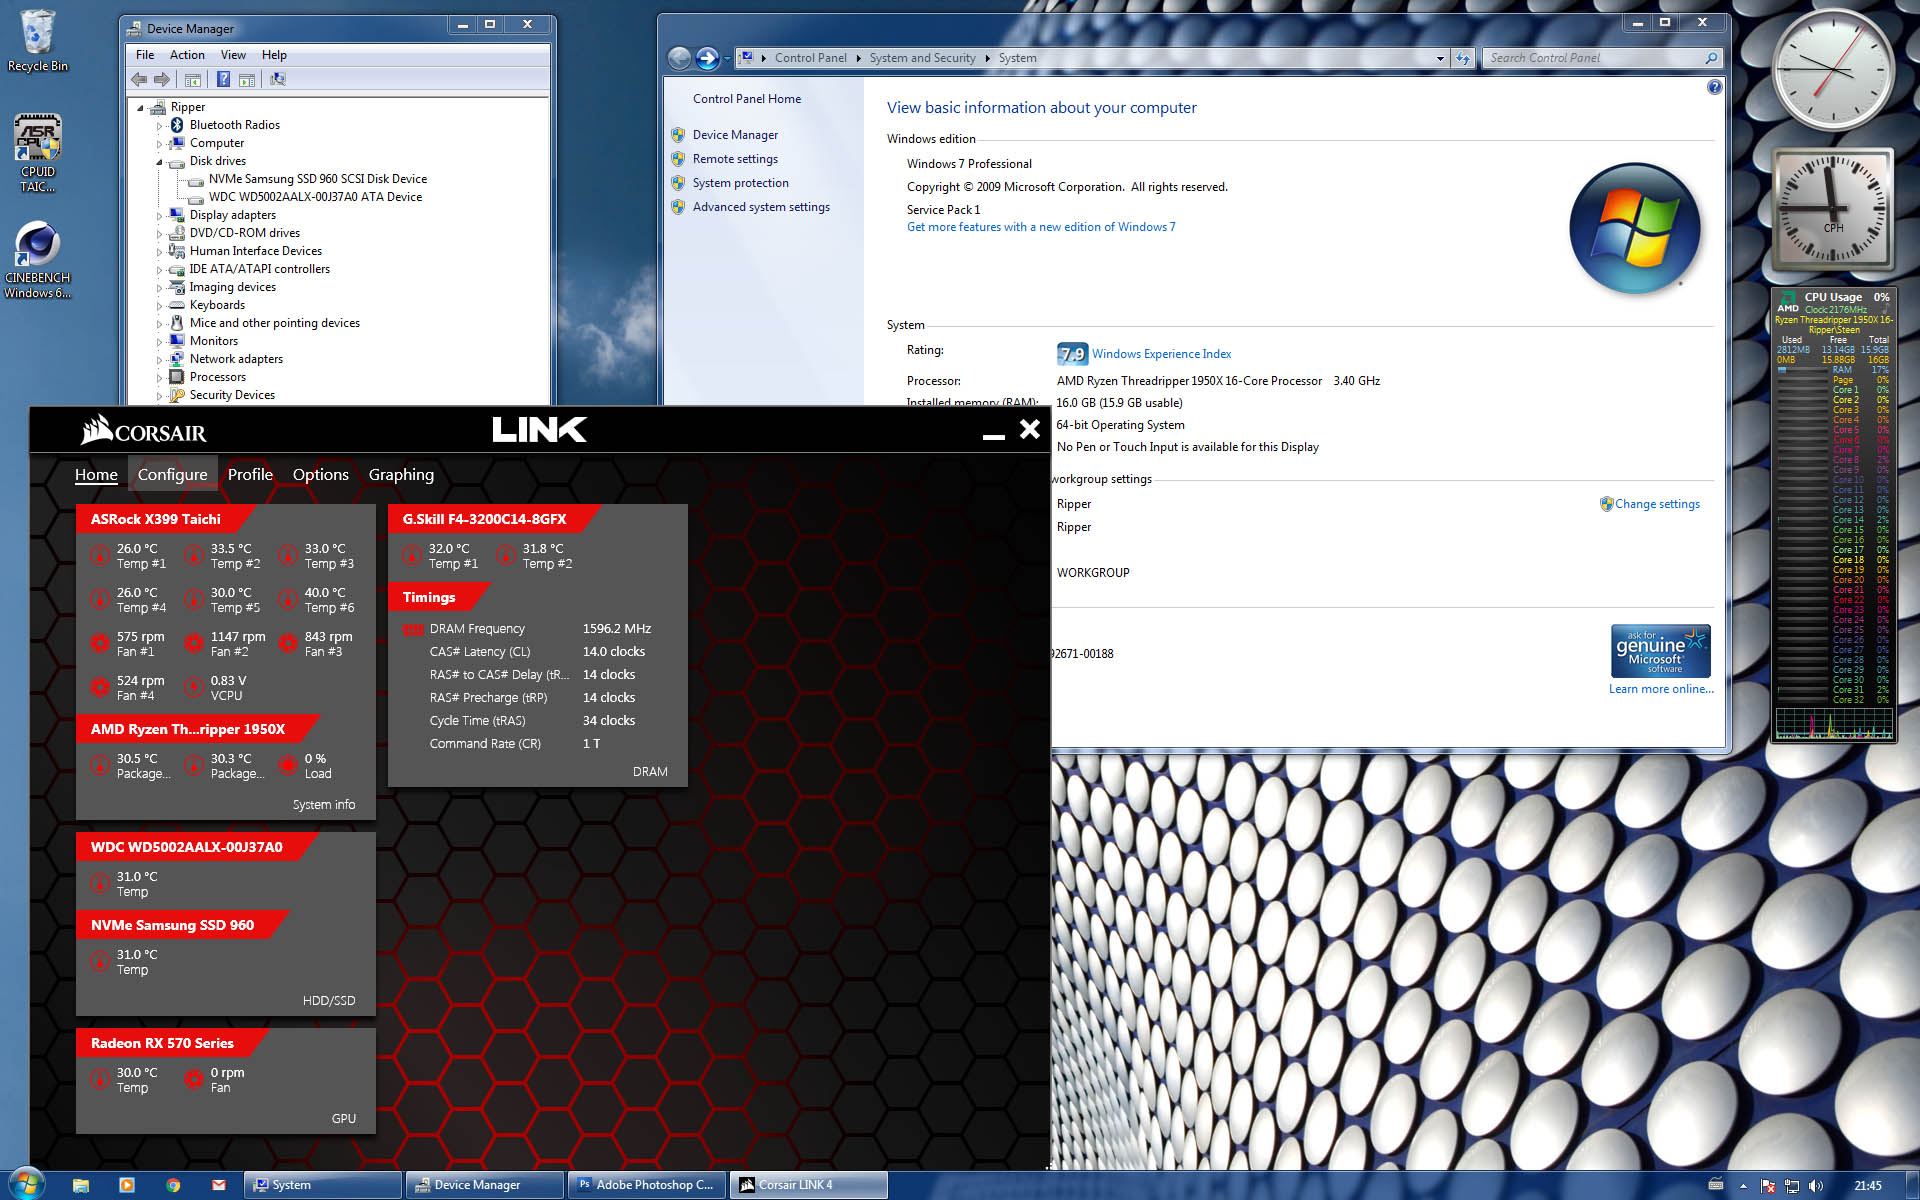Click the Chrome icon in the taskbar
This screenshot has height=1200, width=1920.
click(x=173, y=1185)
